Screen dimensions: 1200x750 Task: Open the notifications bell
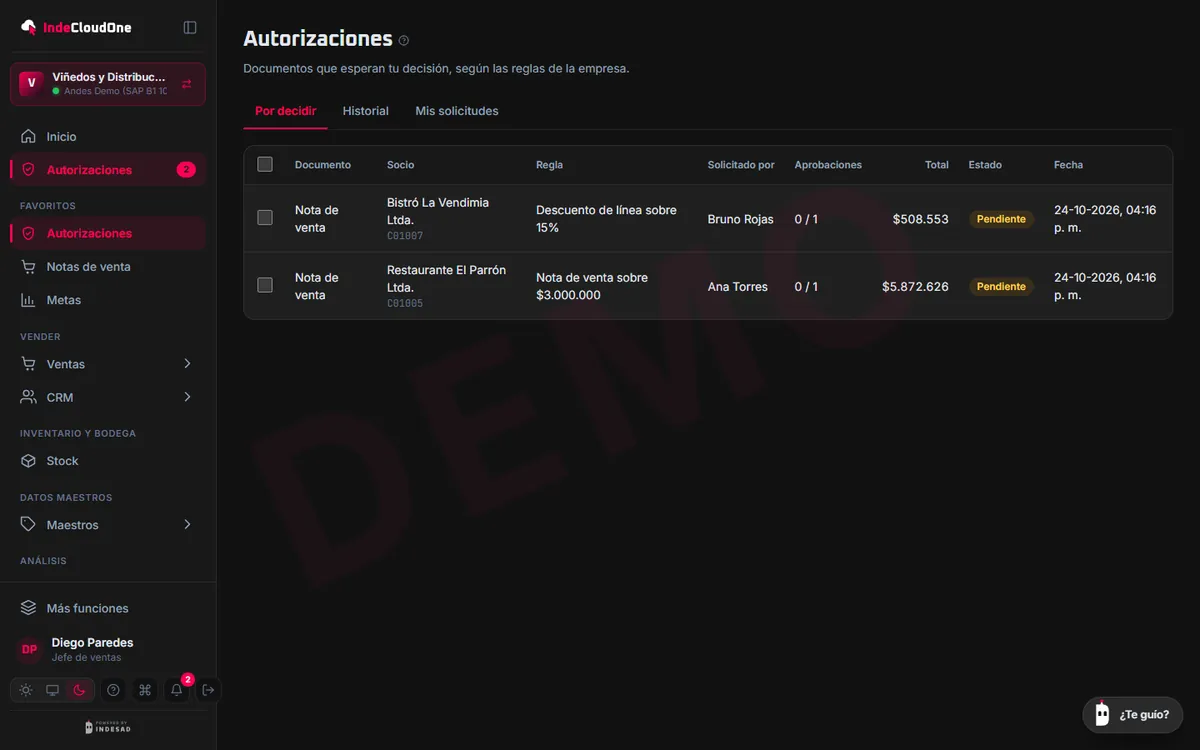[x=177, y=690]
